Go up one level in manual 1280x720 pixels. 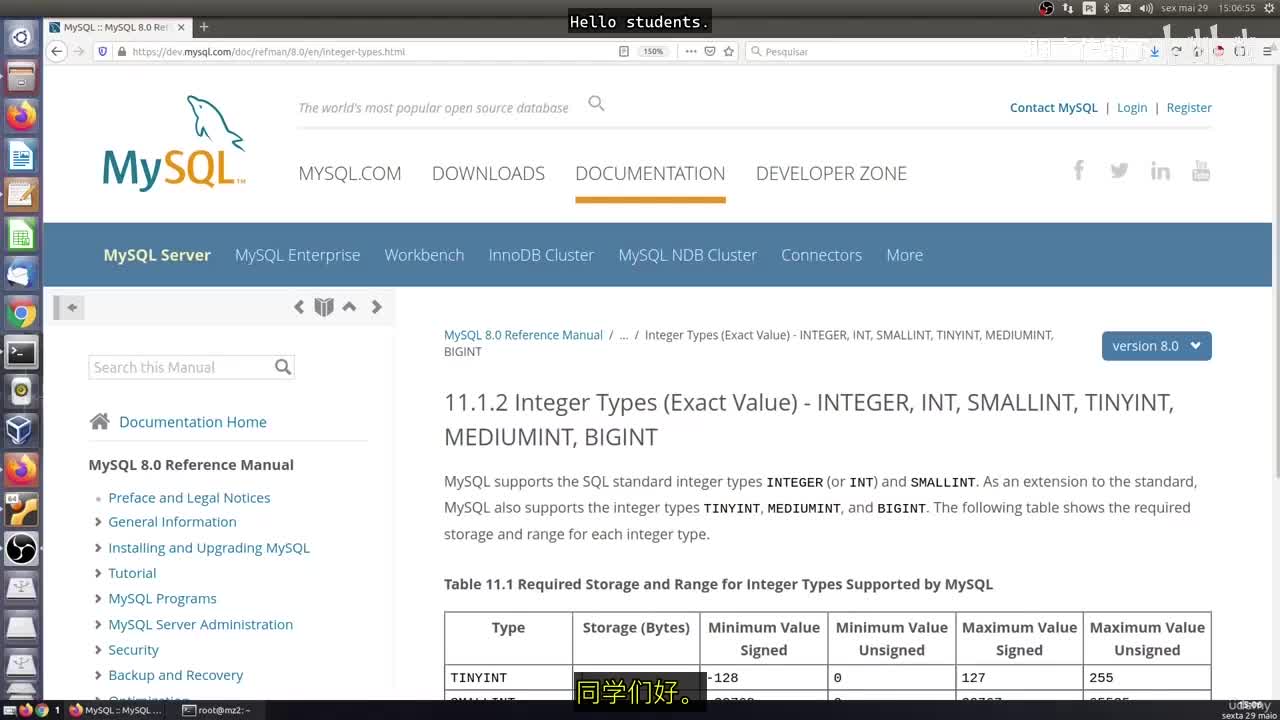pos(349,307)
